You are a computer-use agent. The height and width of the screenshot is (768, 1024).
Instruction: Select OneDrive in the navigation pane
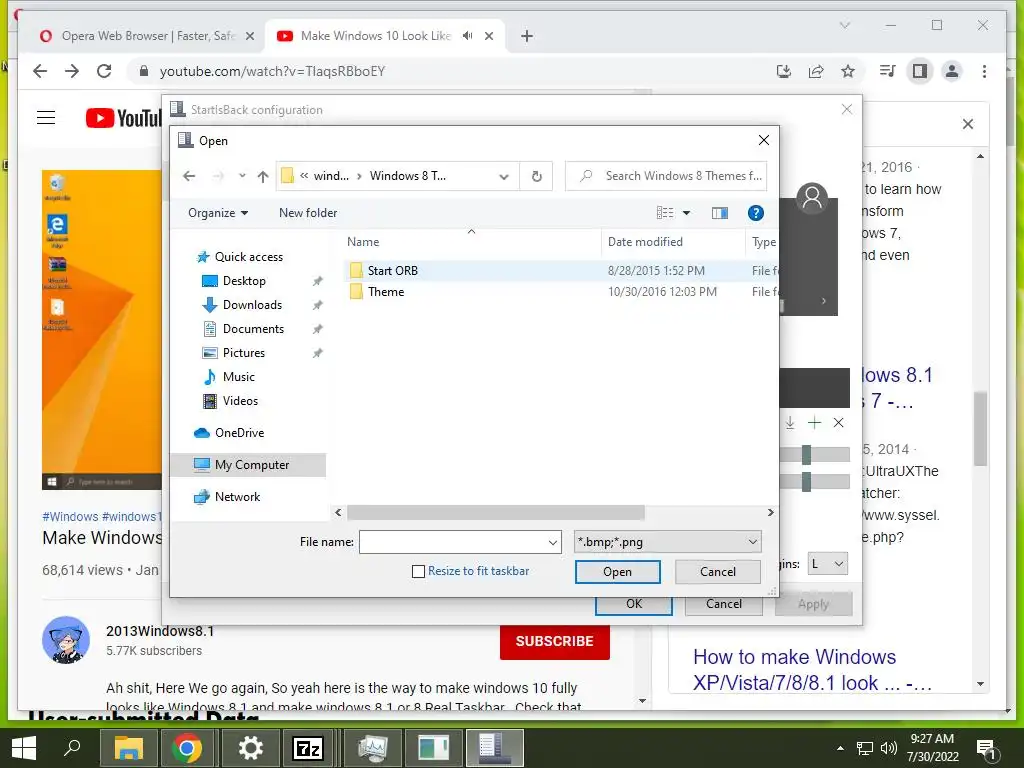tap(239, 433)
